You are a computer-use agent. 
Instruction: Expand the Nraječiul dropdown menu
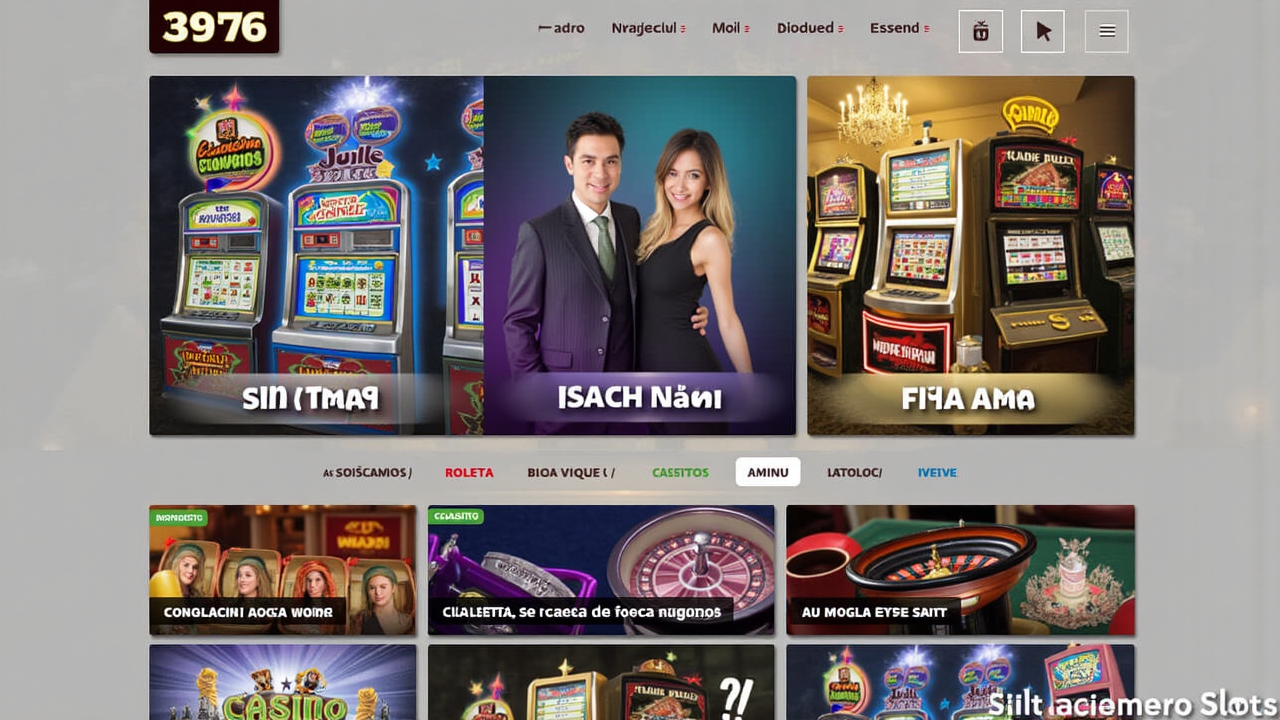648,28
